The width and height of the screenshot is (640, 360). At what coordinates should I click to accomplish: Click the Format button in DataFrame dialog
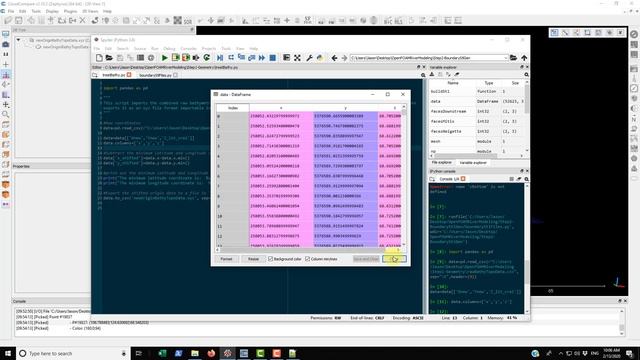[x=226, y=259]
